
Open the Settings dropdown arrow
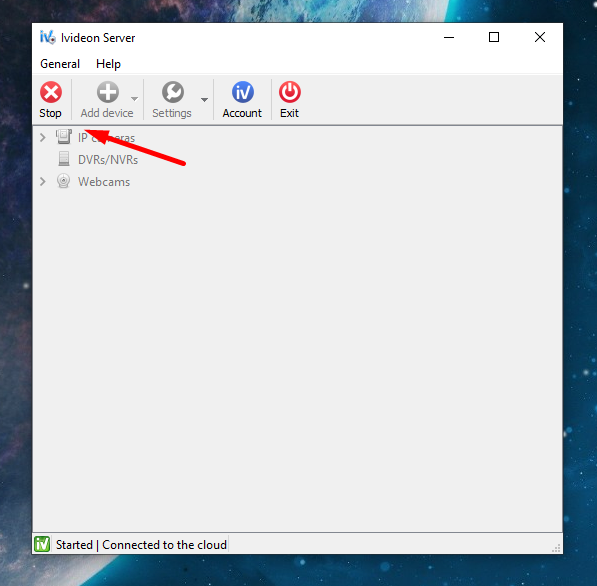pos(204,100)
